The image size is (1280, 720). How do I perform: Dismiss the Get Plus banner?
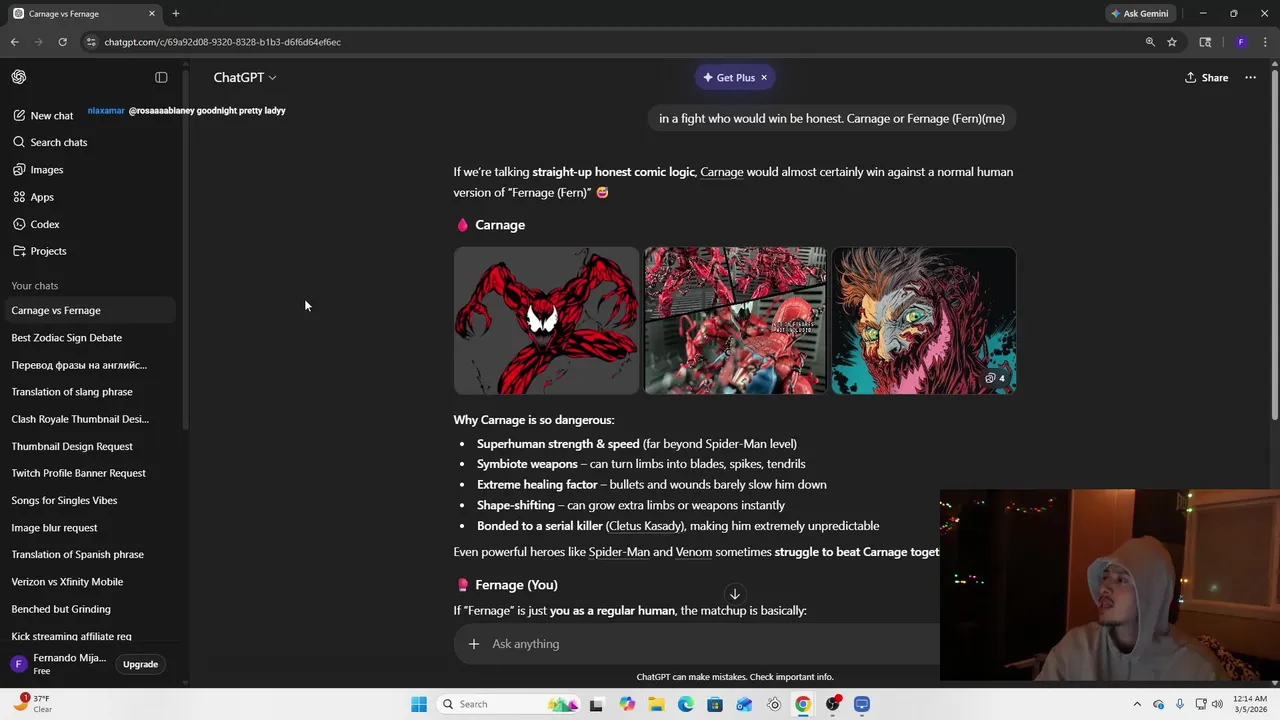(x=764, y=77)
